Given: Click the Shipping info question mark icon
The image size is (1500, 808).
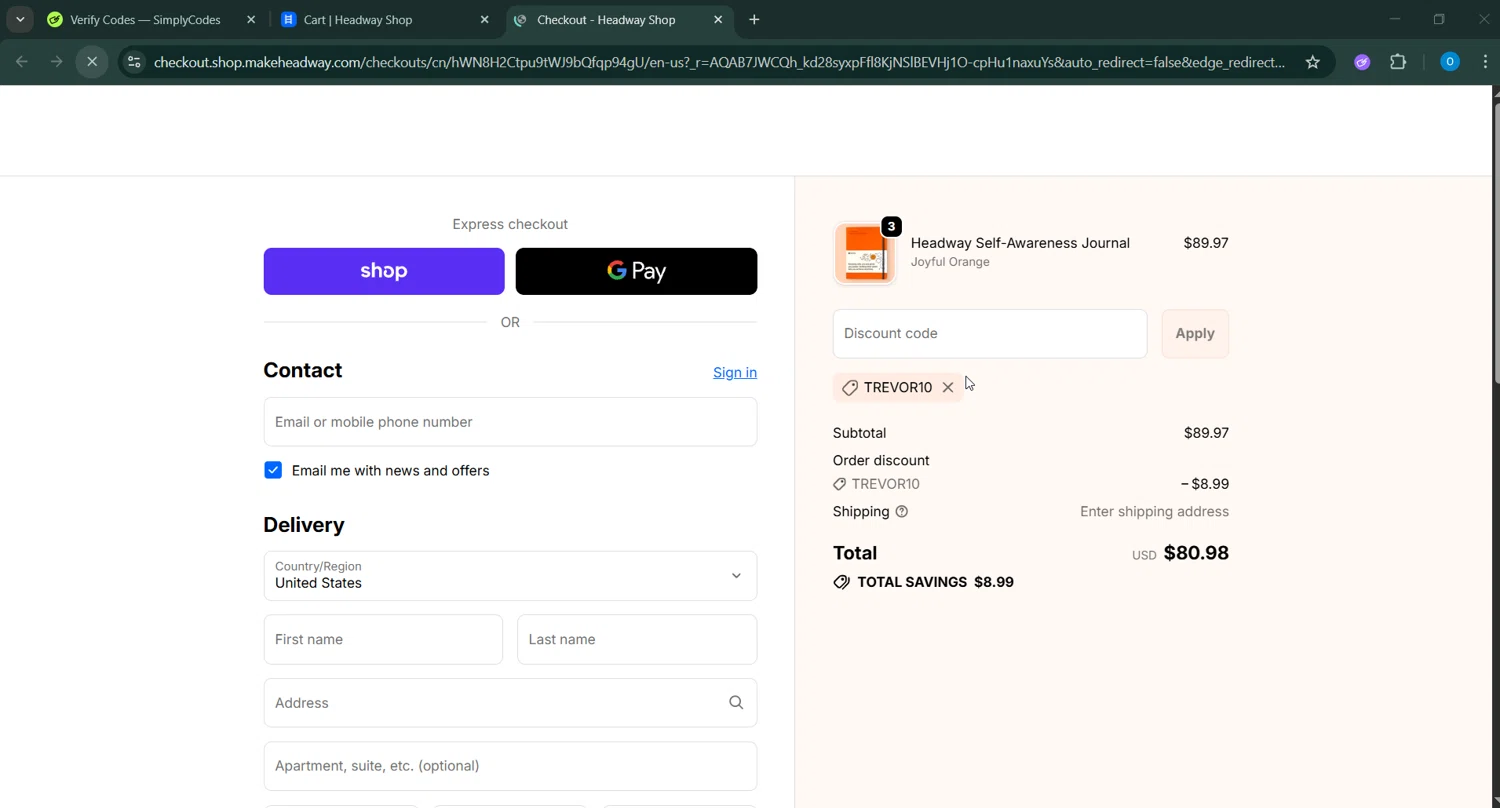Looking at the screenshot, I should 902,512.
